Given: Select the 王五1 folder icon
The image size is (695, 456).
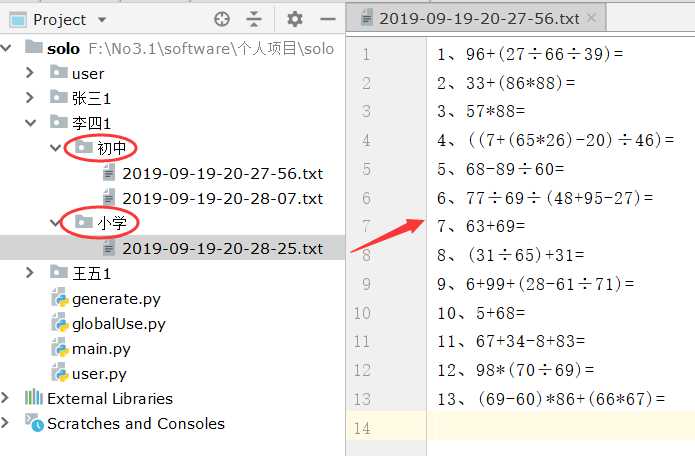Looking at the screenshot, I should click(59, 271).
